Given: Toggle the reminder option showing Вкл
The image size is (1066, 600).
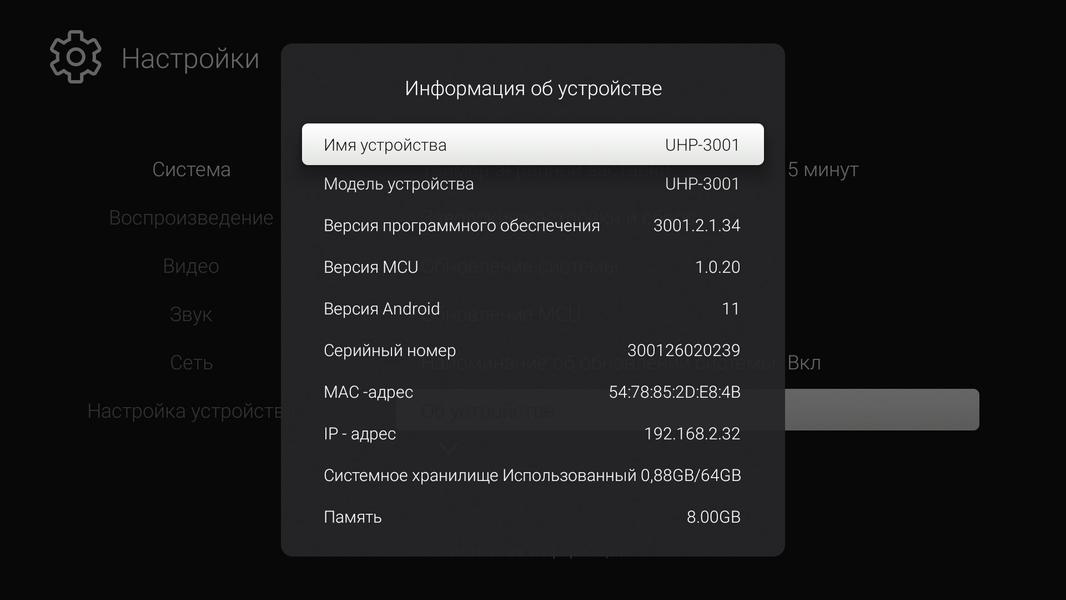Looking at the screenshot, I should coord(804,363).
